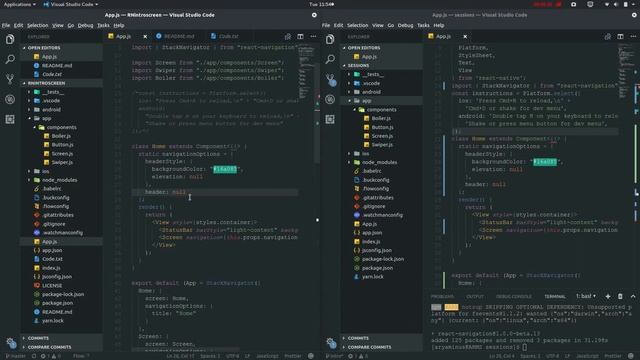This screenshot has height=360, width=640.
Task: Open Source Control in left VS Code window
Action: point(10,79)
